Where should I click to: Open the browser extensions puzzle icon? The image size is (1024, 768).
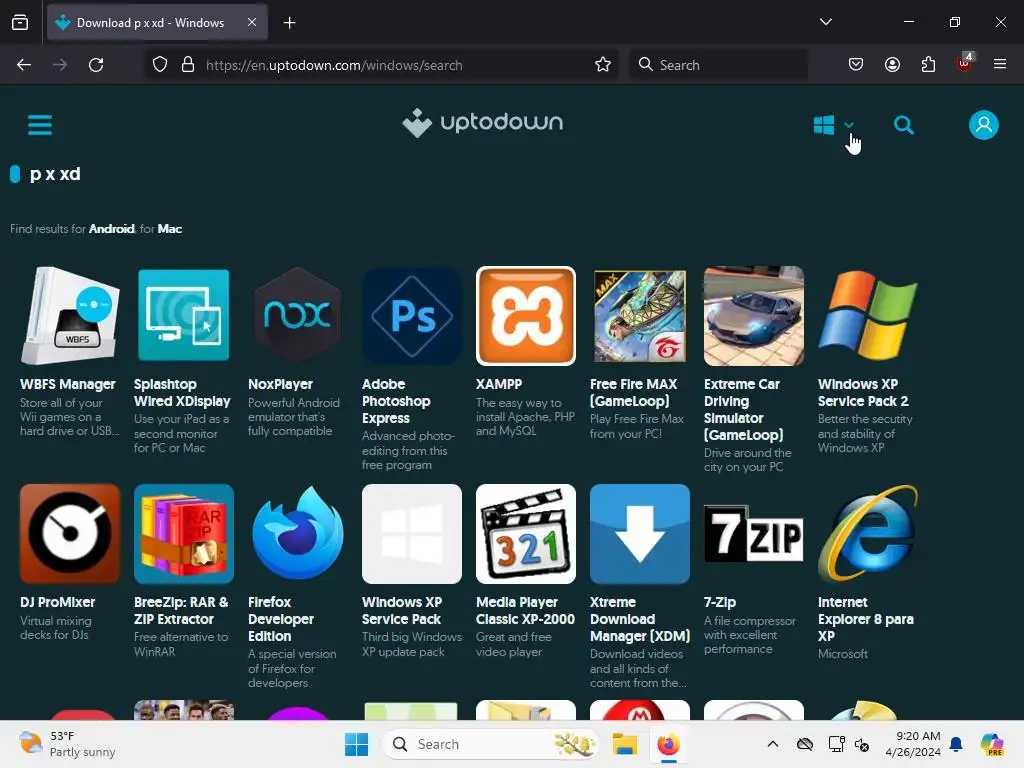tap(928, 64)
